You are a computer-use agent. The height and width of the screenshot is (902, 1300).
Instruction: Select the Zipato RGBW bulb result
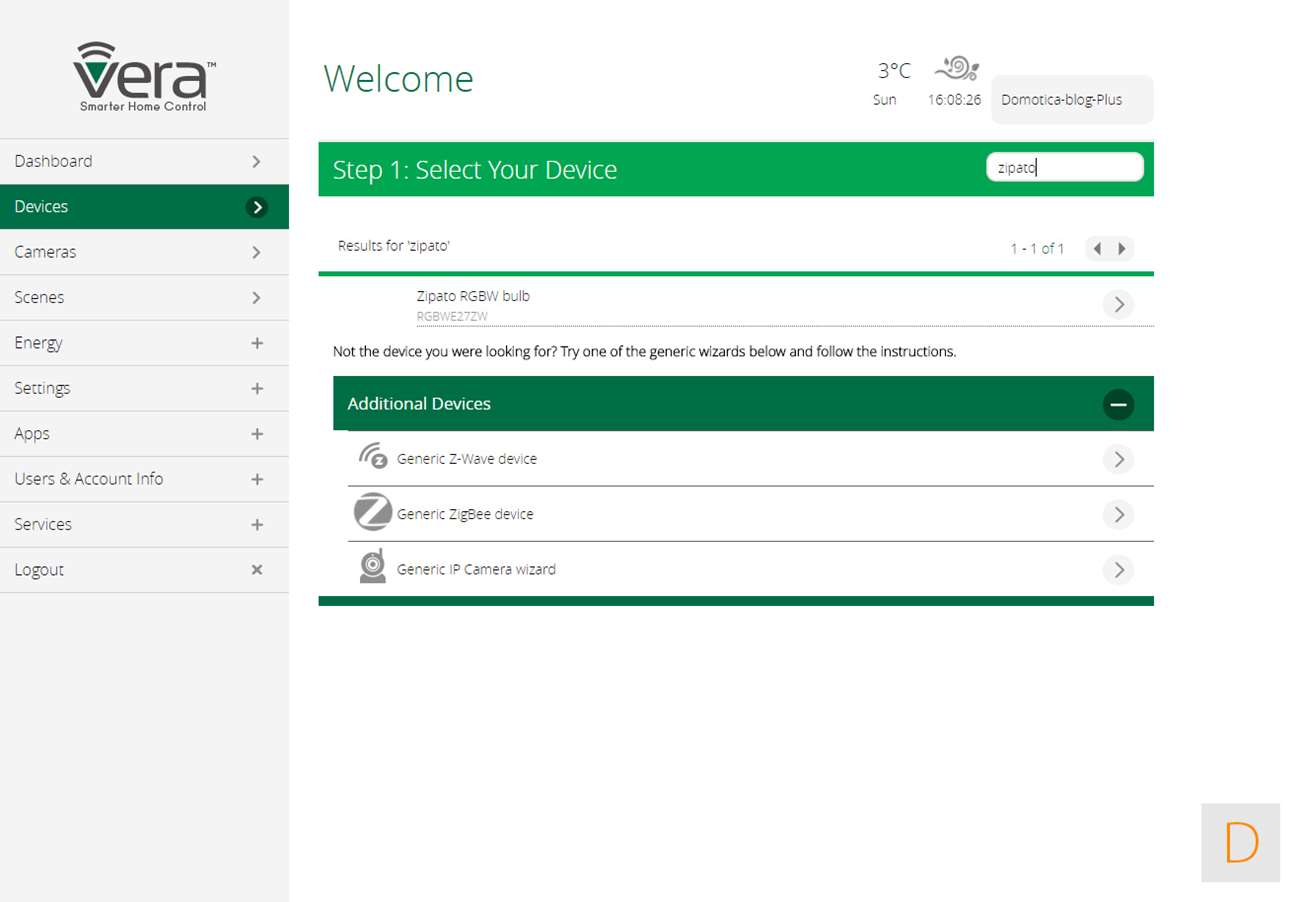click(473, 296)
